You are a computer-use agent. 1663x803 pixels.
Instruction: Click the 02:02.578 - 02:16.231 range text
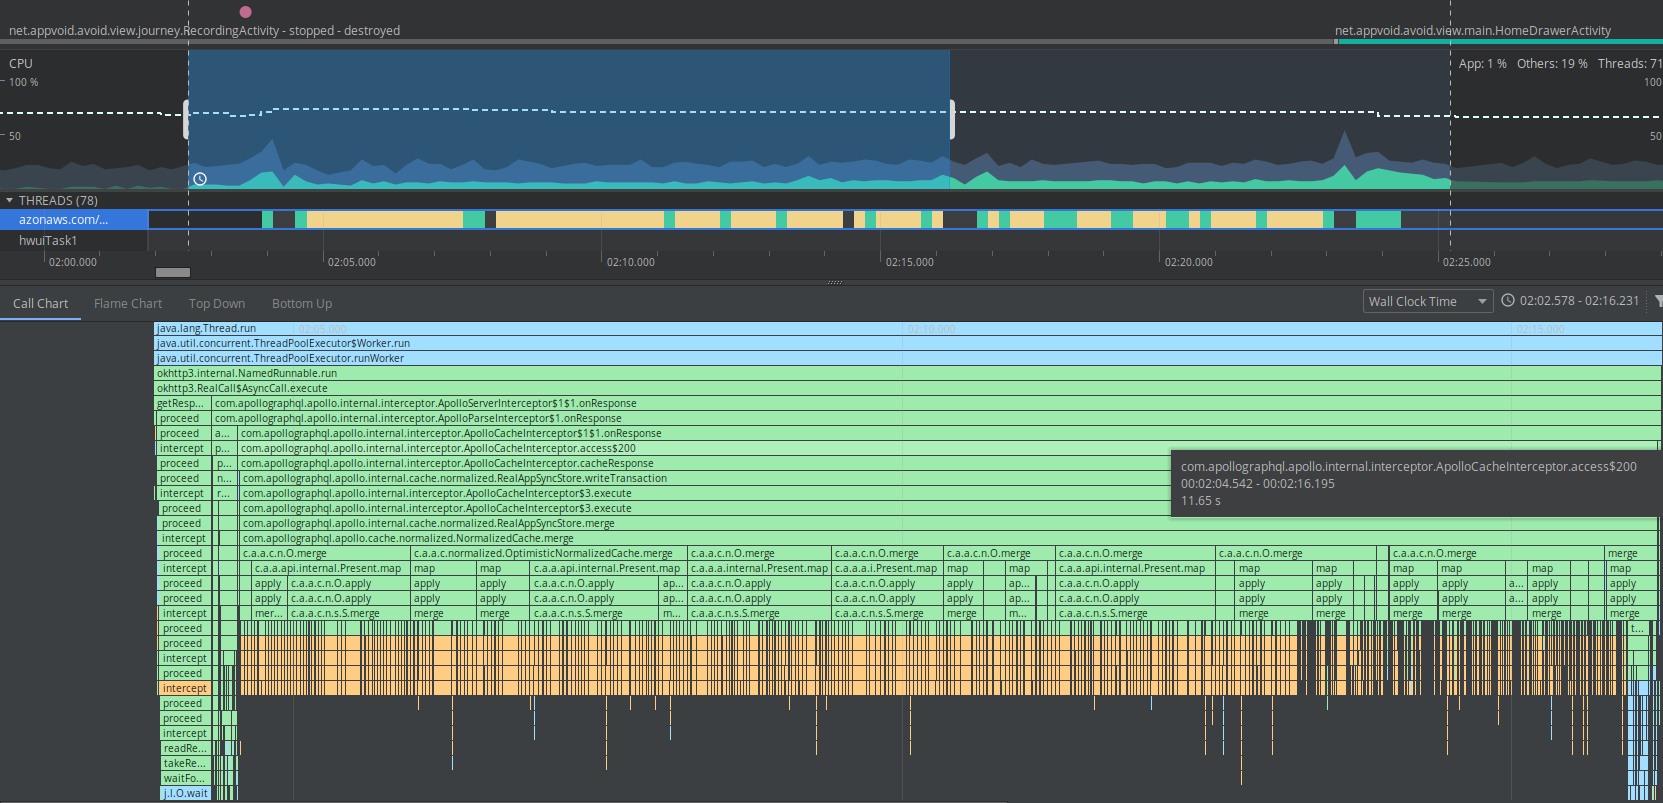coord(1580,301)
